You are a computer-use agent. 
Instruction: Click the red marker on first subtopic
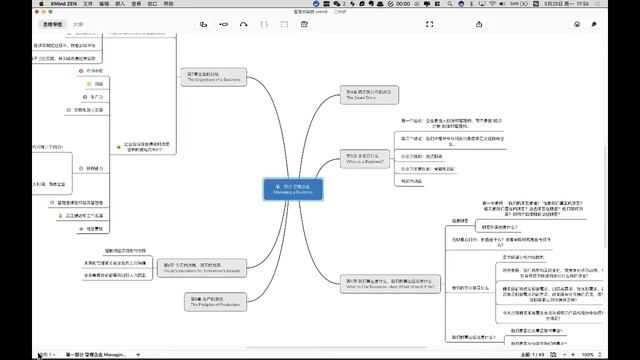coord(81,71)
